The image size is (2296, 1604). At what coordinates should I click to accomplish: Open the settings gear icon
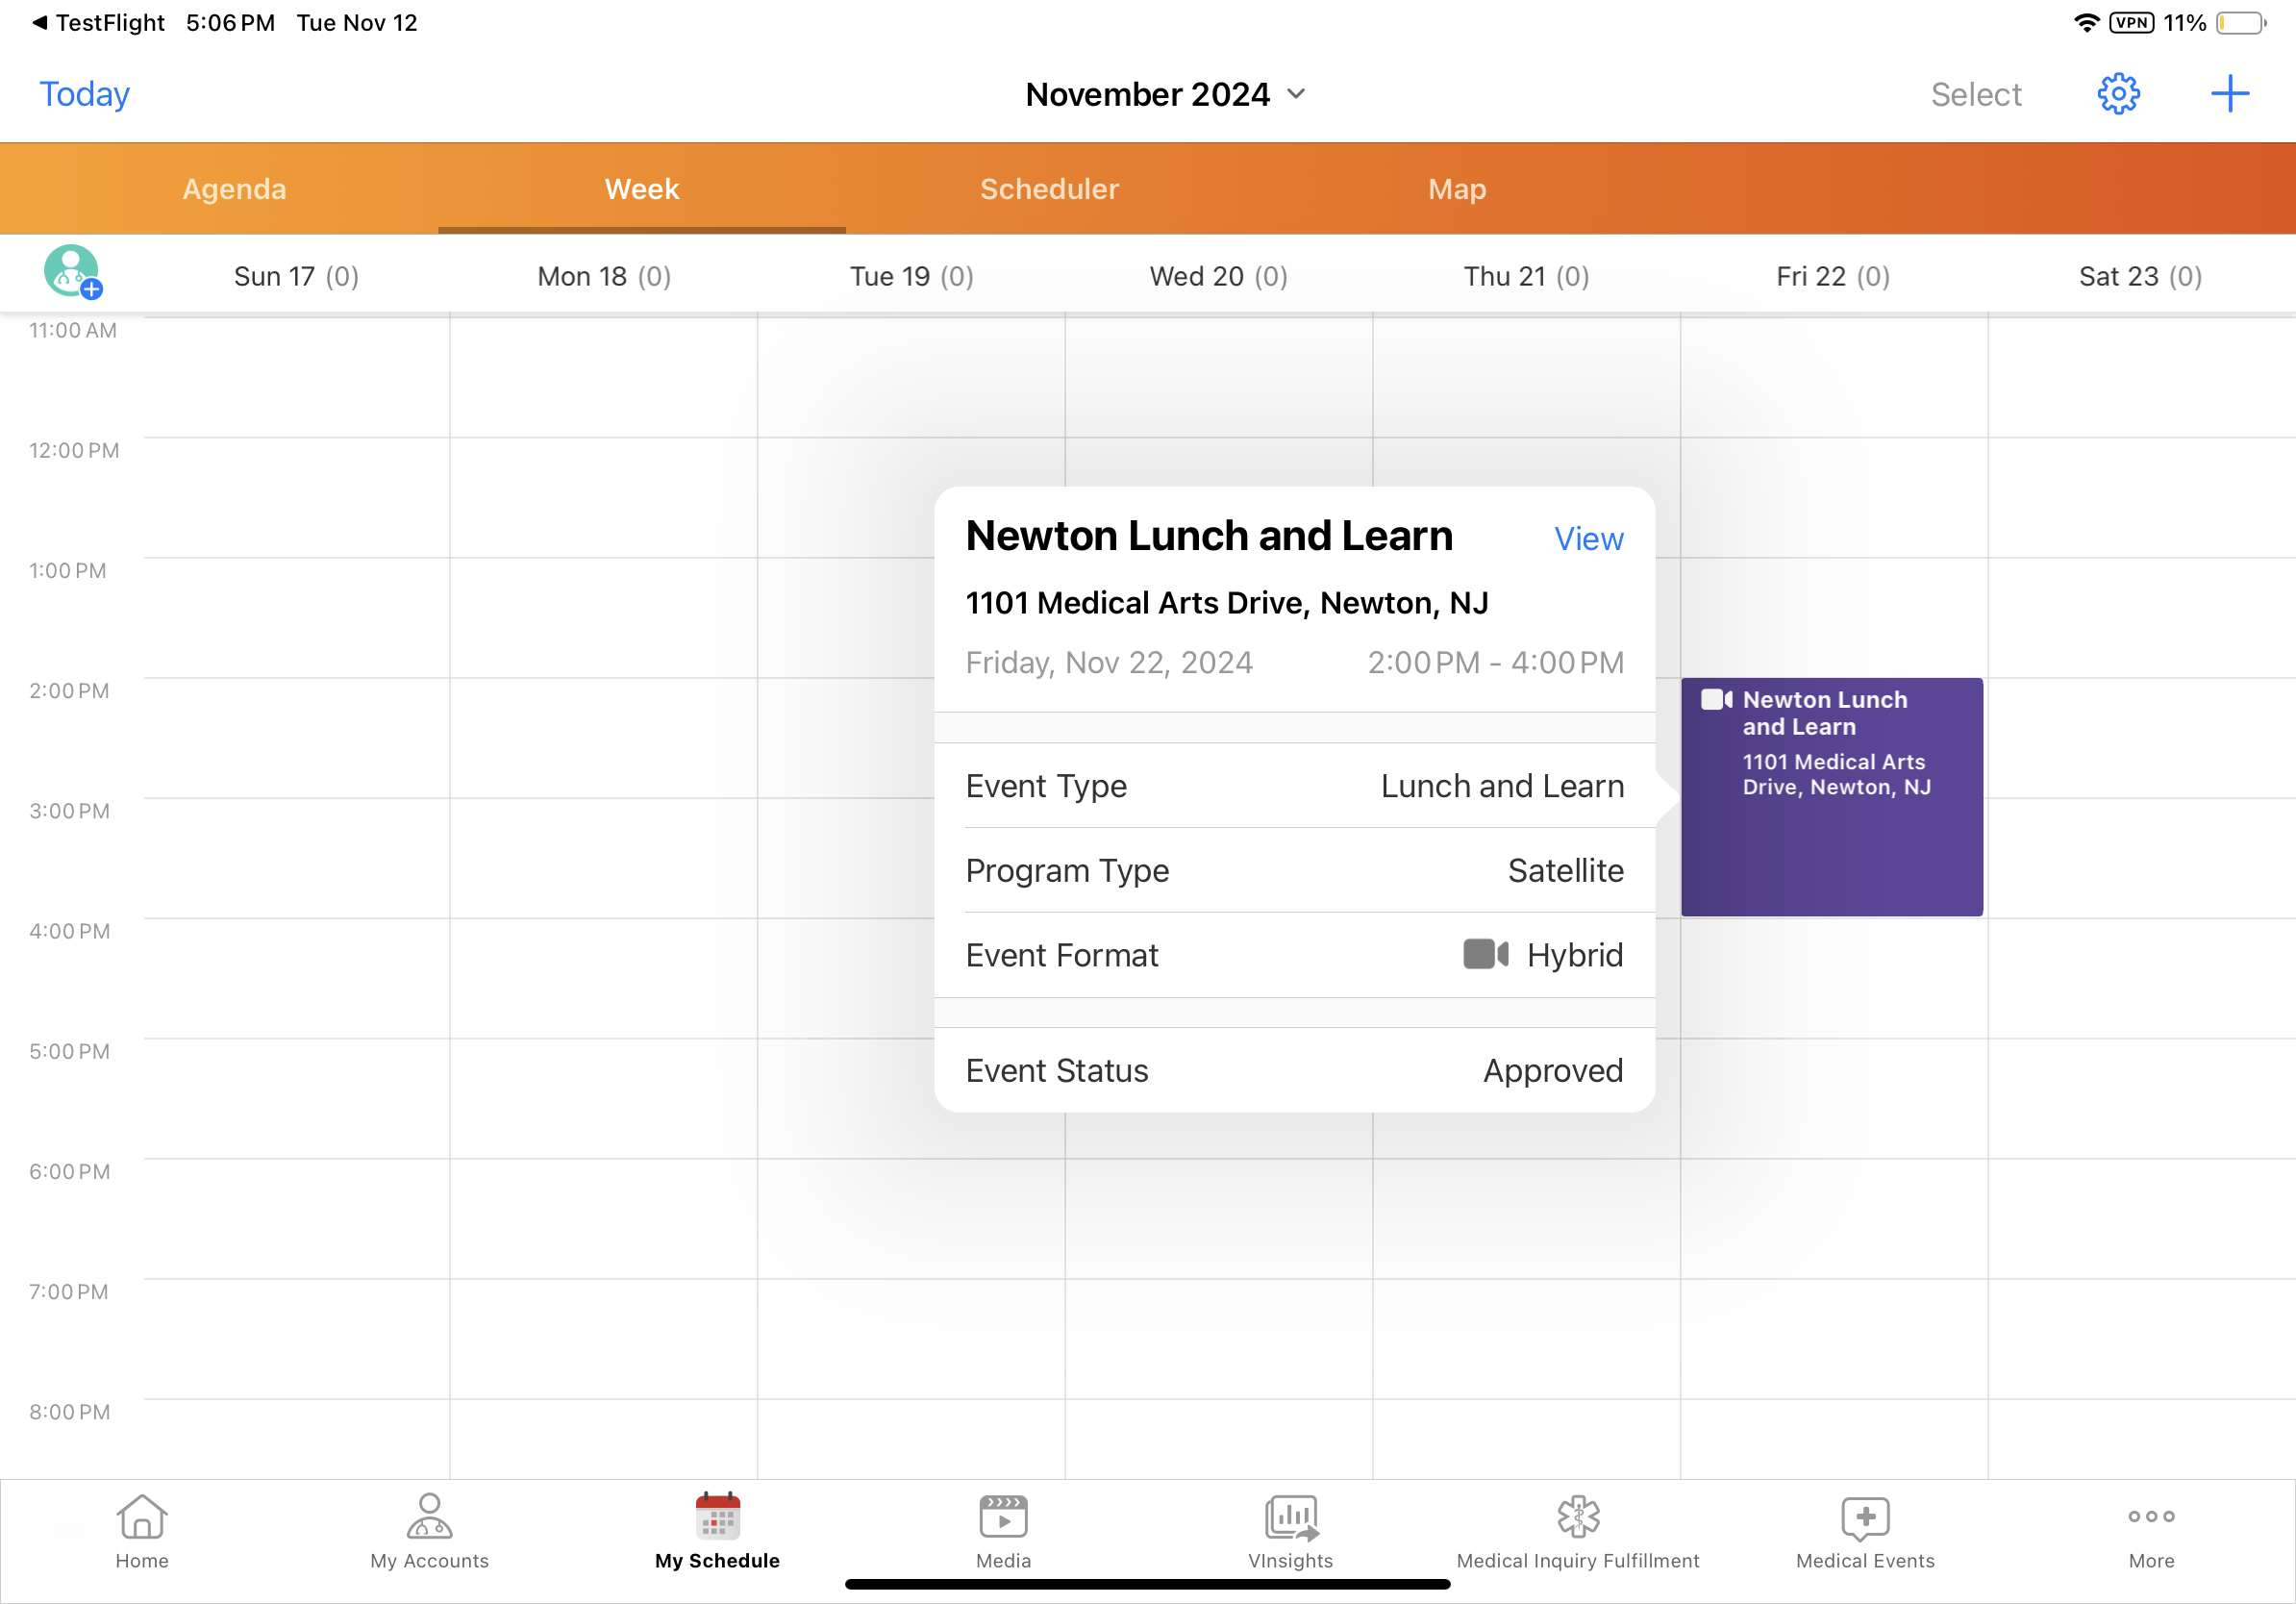pyautogui.click(x=2117, y=94)
